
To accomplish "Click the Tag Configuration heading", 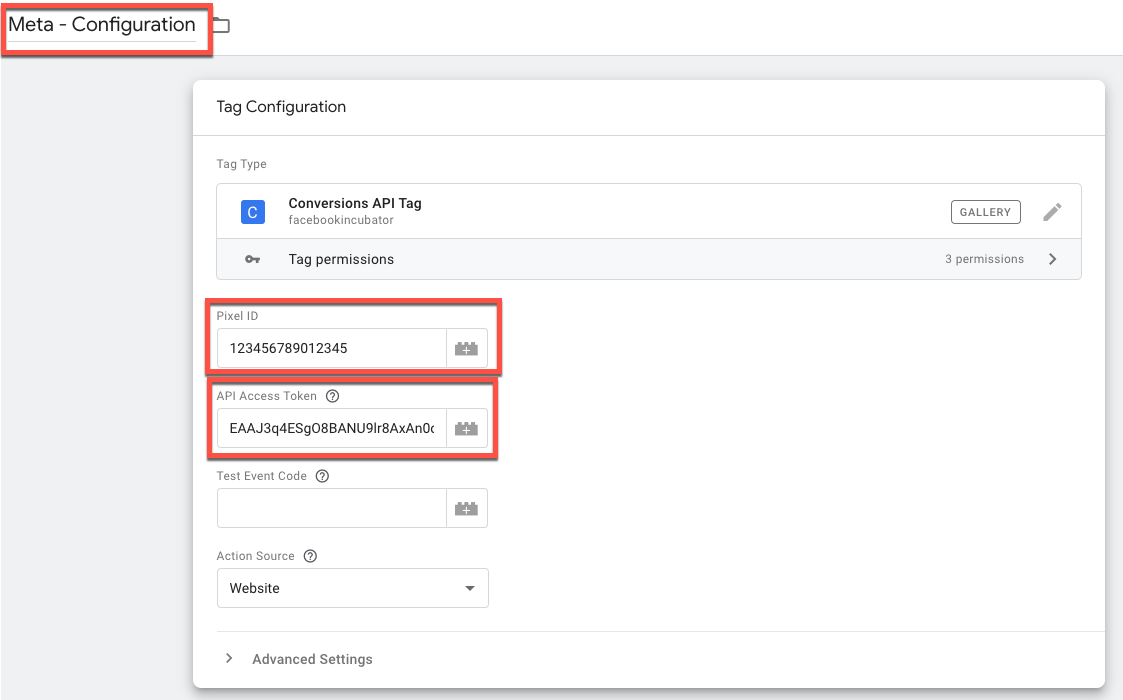I will pos(281,107).
